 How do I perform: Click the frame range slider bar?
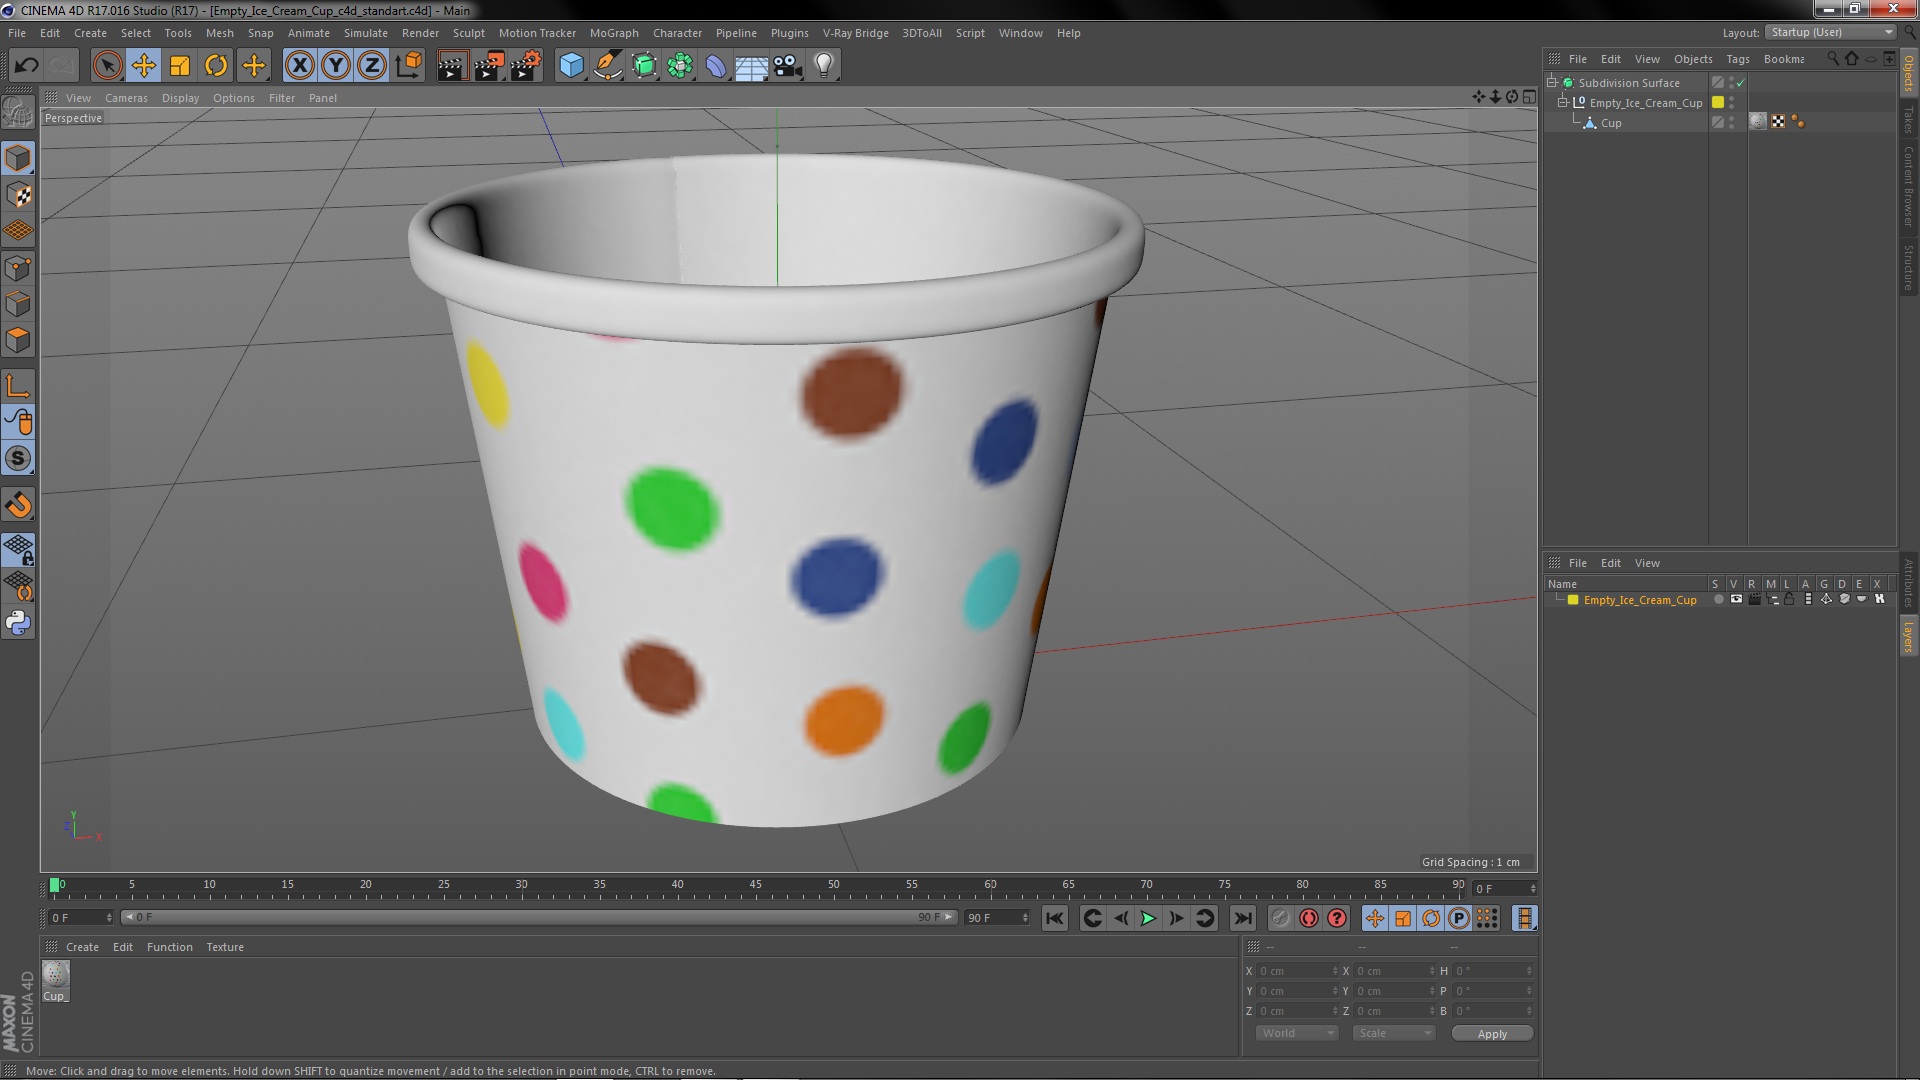[x=539, y=917]
